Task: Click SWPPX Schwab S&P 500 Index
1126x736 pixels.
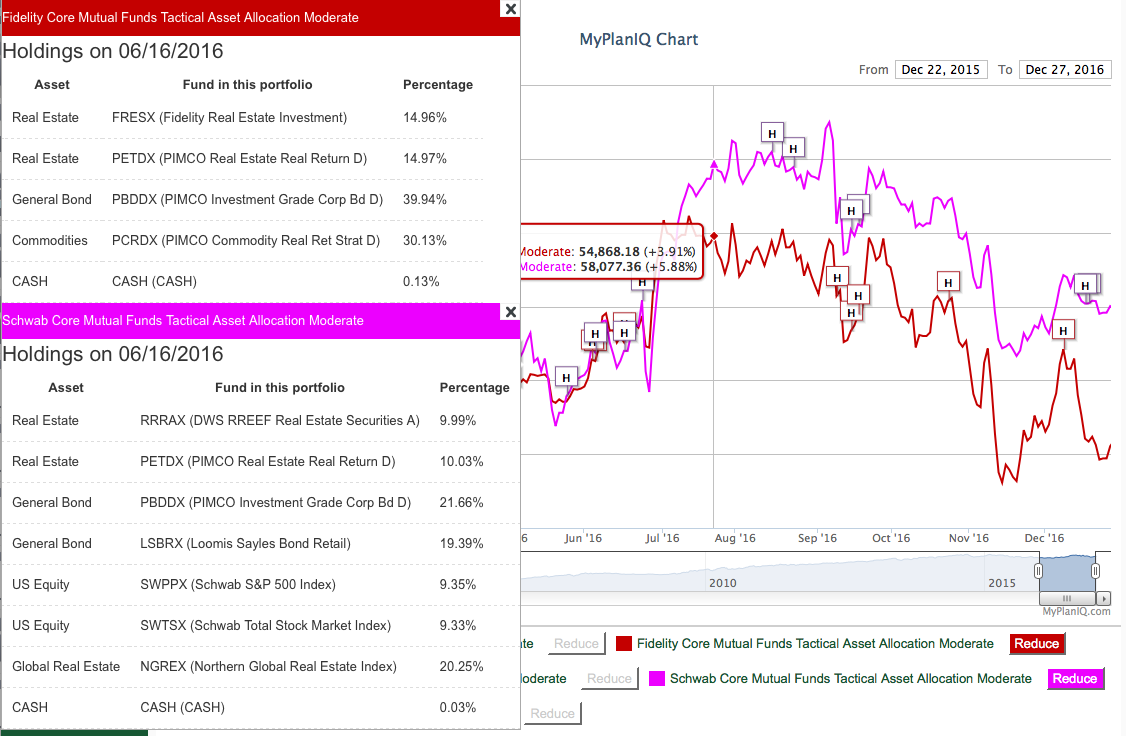Action: [x=238, y=584]
